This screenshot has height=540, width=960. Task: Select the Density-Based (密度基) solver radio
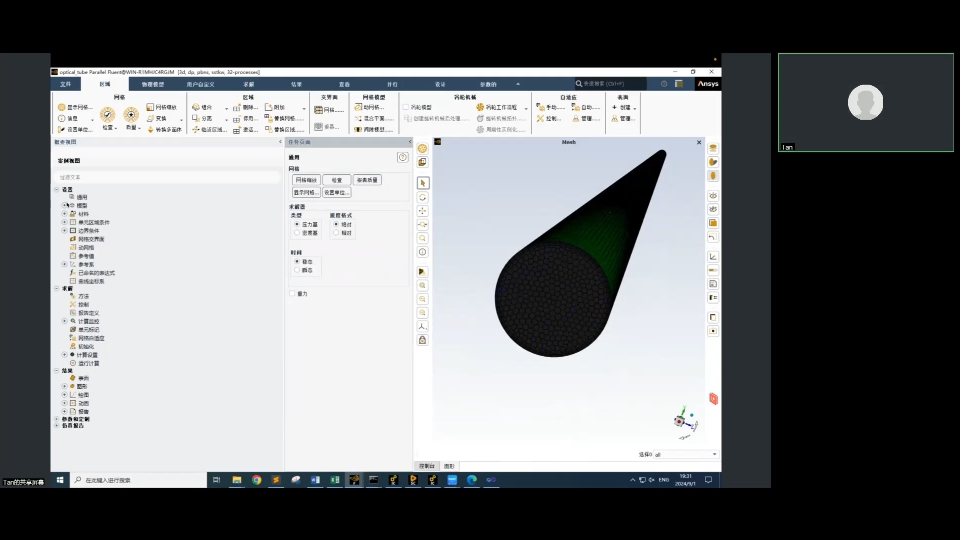pos(297,233)
